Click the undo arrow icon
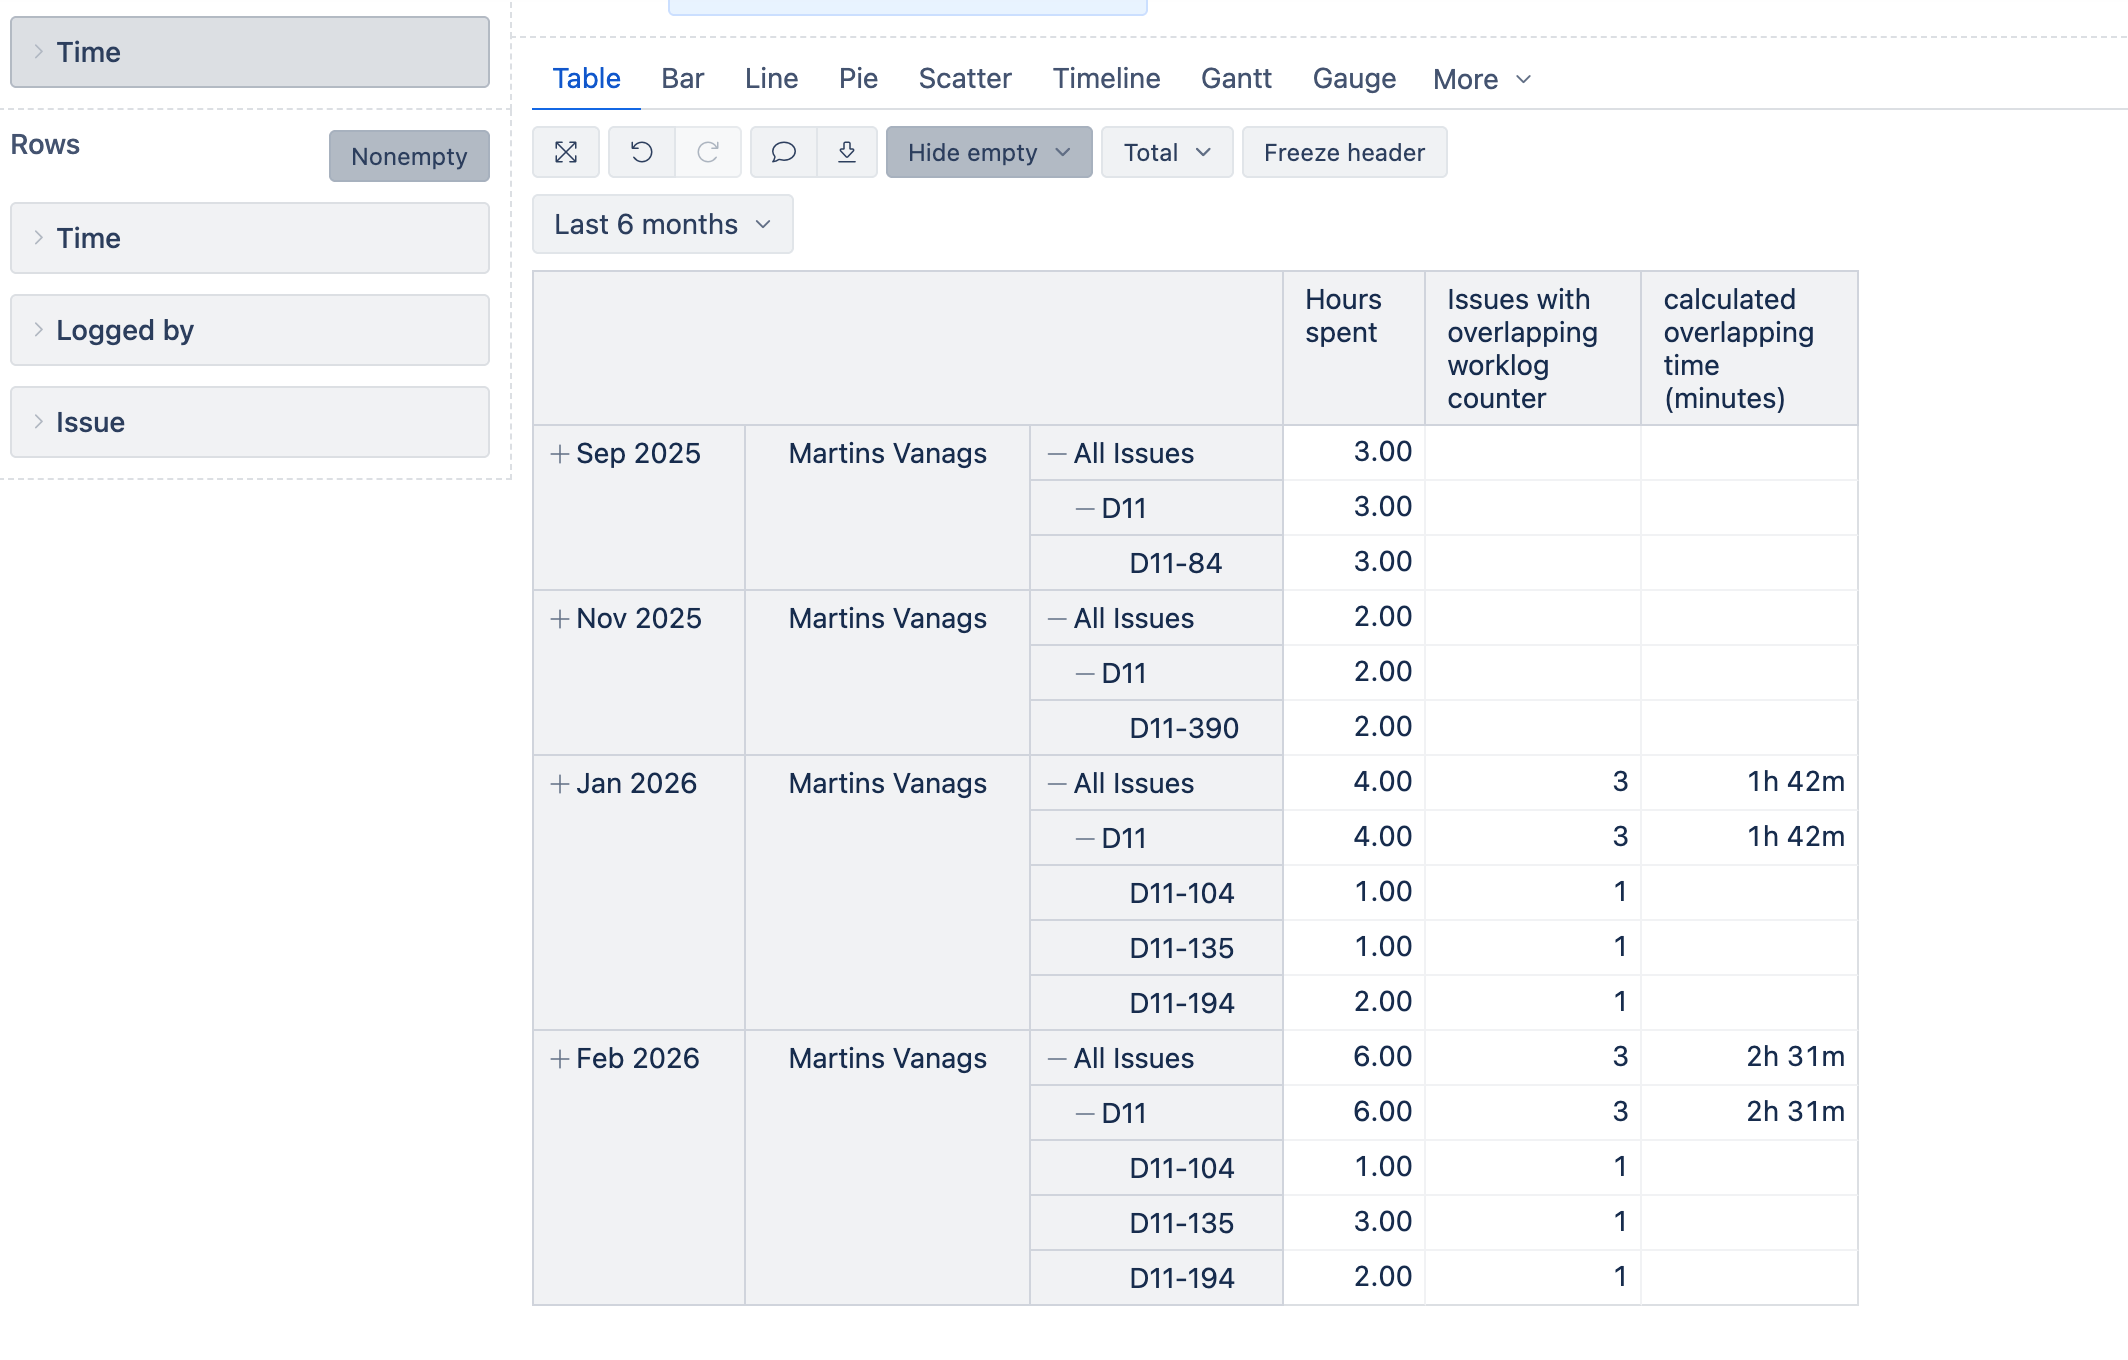 (642, 152)
